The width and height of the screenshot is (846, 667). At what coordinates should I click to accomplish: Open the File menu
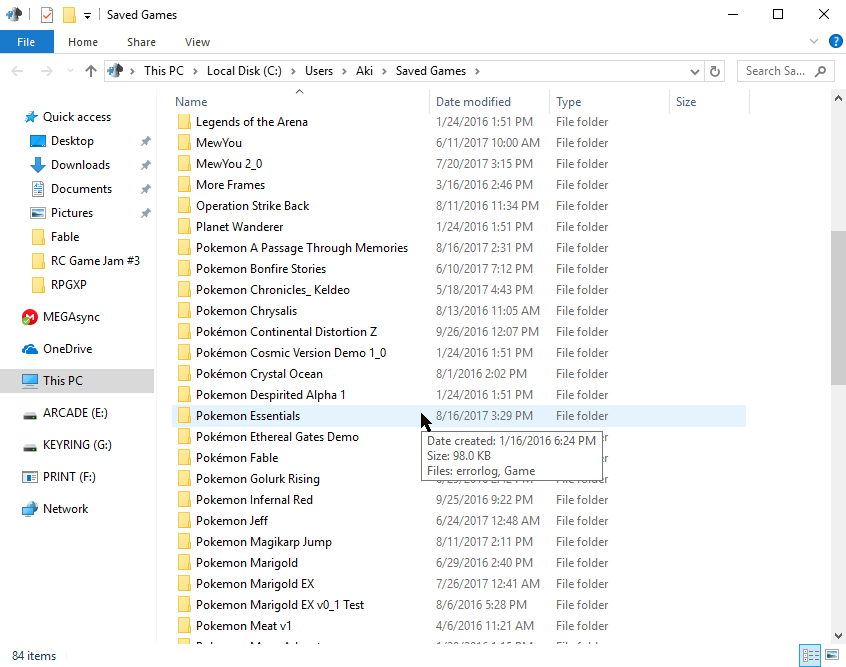click(x=26, y=42)
